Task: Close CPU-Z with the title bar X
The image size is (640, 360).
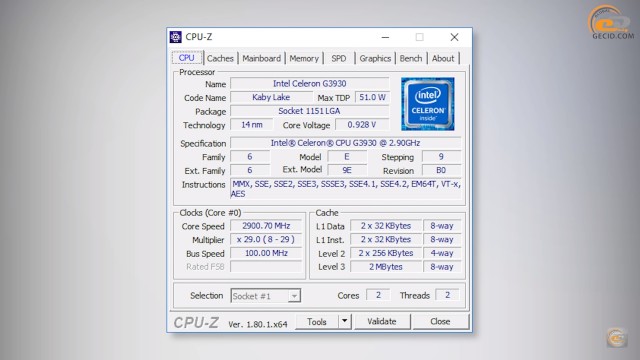Action: coord(454,37)
